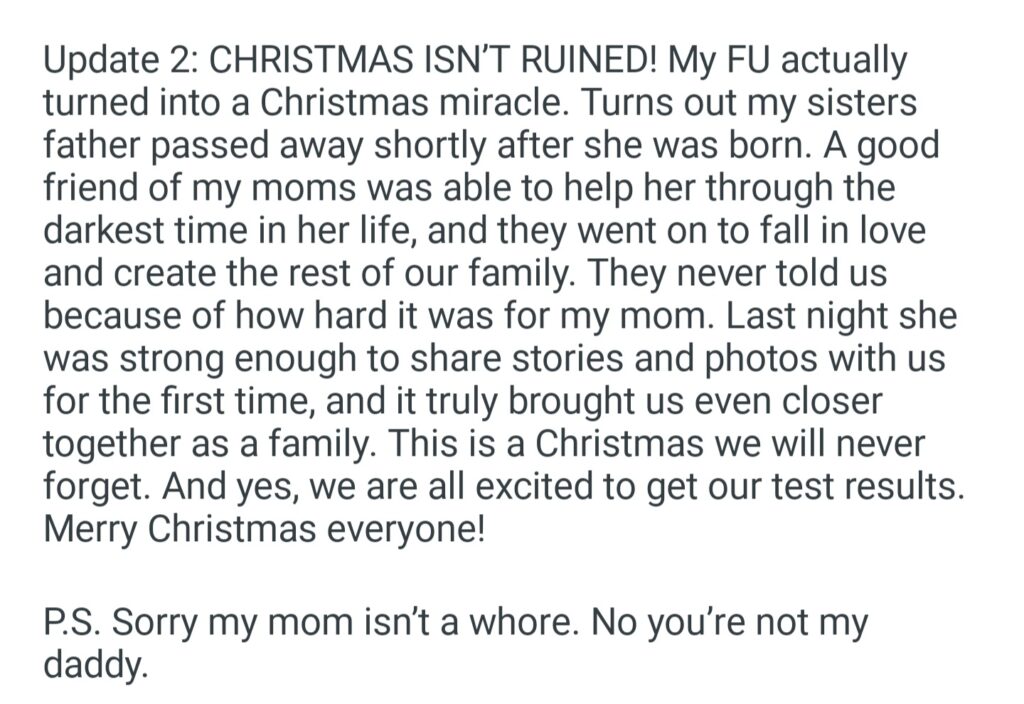1024x704 pixels.
Task: Click the word "daddy" on last line
Action: [95, 666]
